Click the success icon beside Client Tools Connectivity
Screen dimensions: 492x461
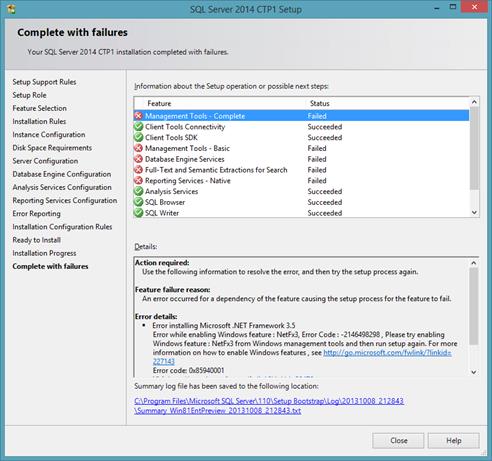point(138,127)
